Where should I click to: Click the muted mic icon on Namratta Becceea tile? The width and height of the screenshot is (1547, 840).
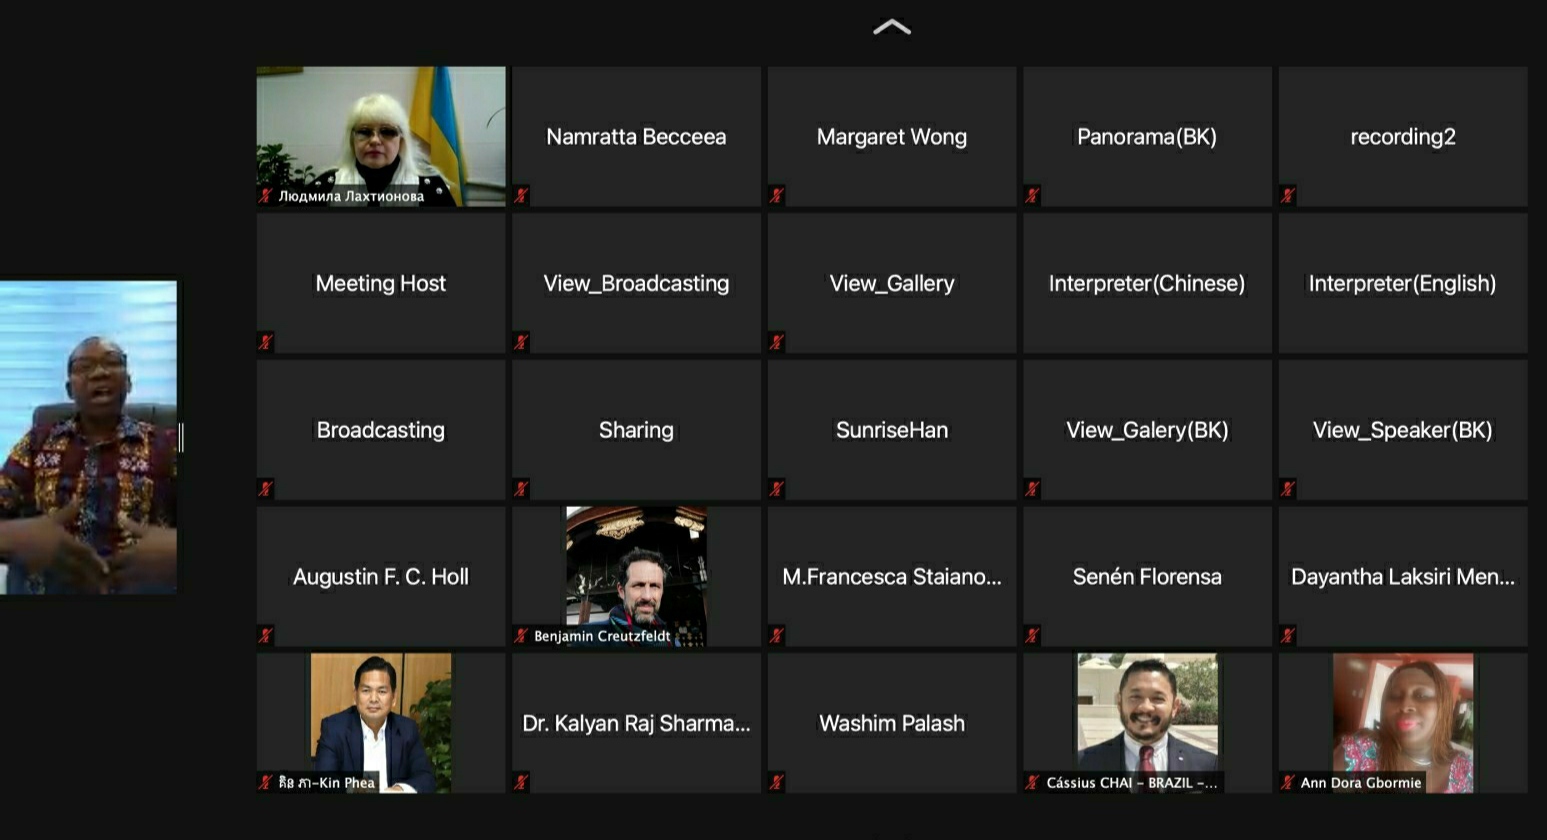click(521, 196)
